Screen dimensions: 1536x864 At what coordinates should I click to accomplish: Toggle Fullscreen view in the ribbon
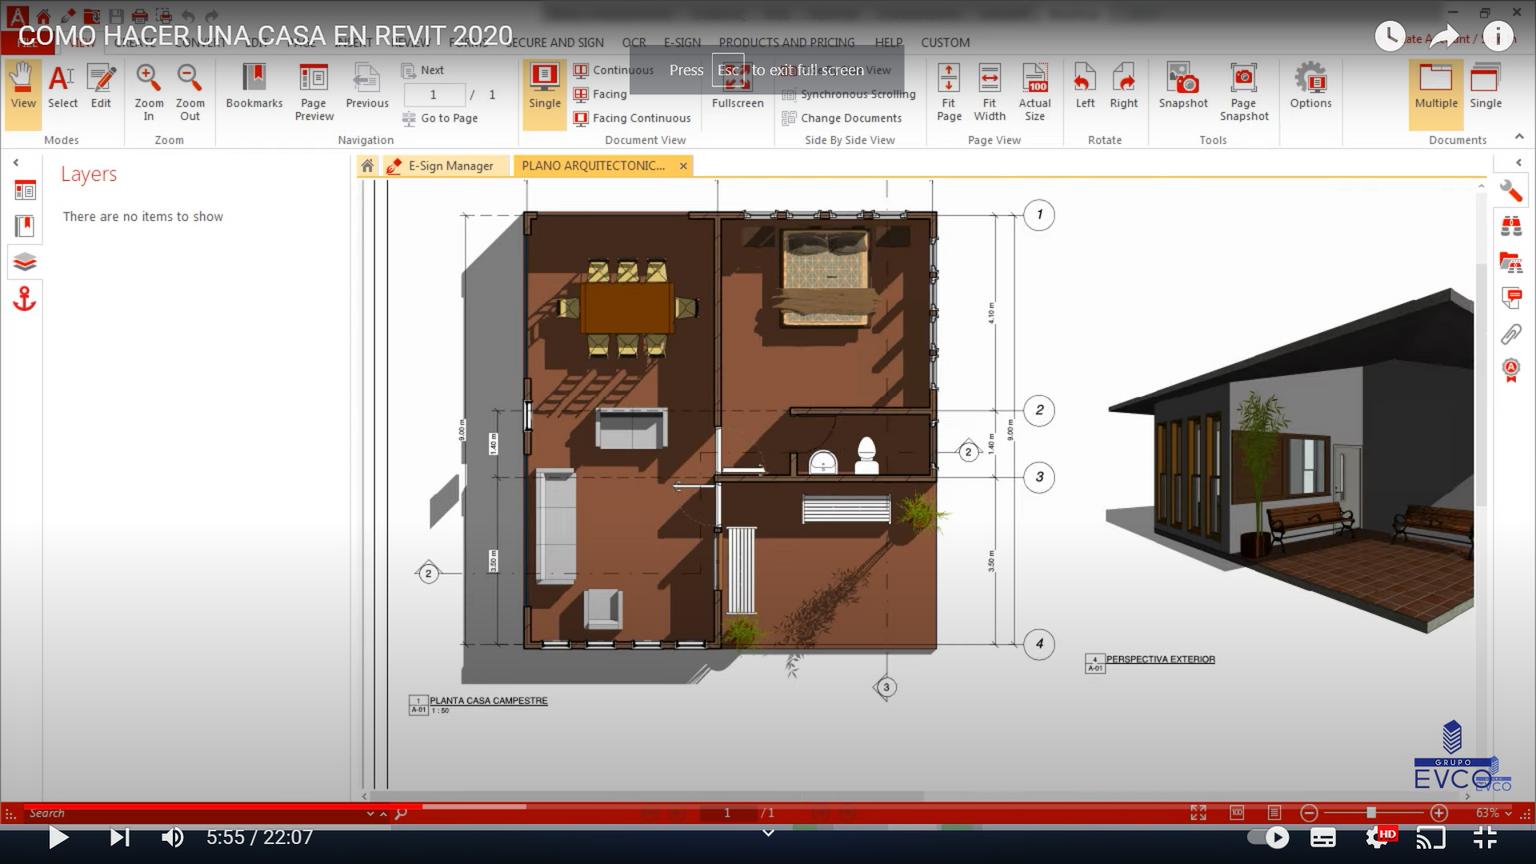738,87
